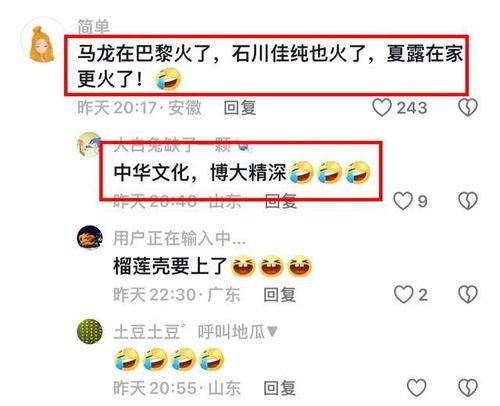Tap broken heart on 榴莲壳要上了 comment

(x=468, y=295)
